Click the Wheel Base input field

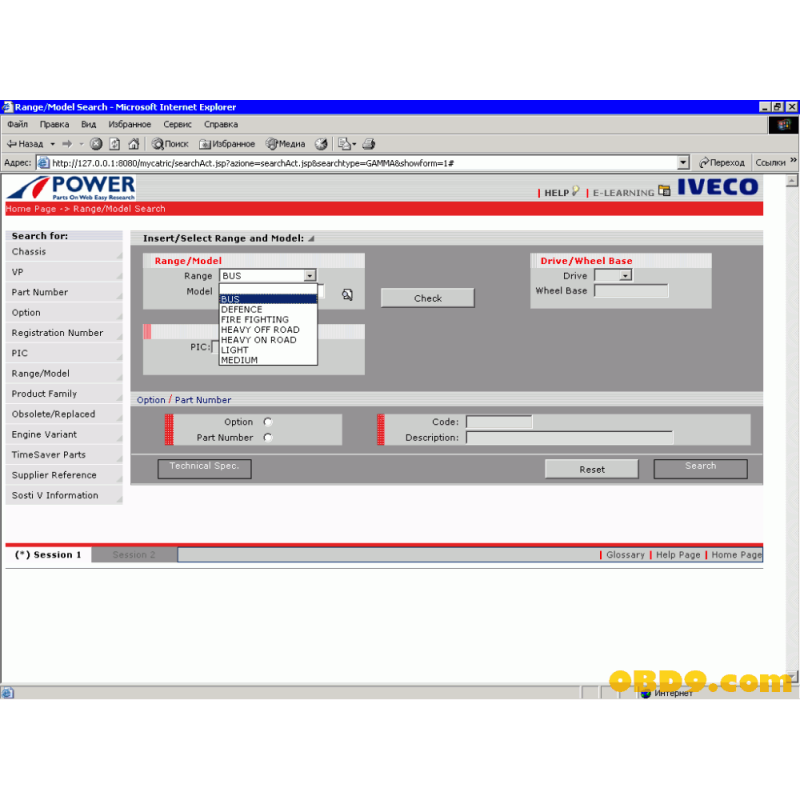[x=631, y=291]
